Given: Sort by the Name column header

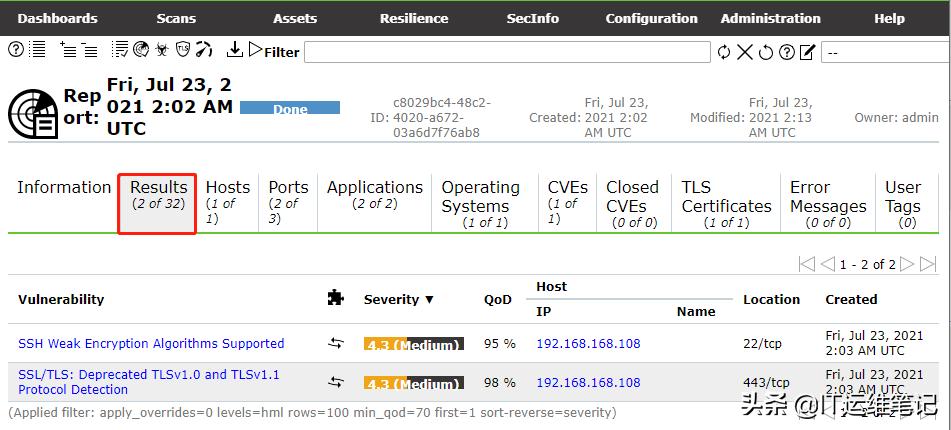Looking at the screenshot, I should pyautogui.click(x=696, y=312).
